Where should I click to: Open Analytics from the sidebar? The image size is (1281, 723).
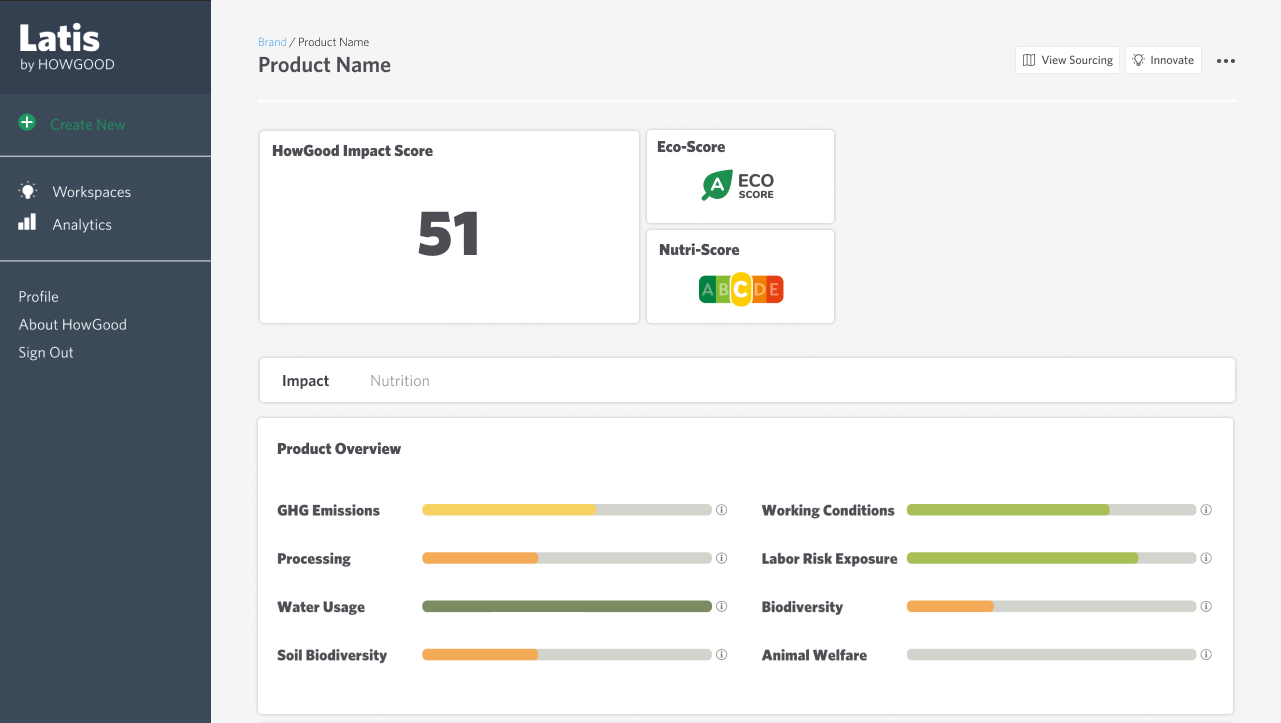click(82, 225)
